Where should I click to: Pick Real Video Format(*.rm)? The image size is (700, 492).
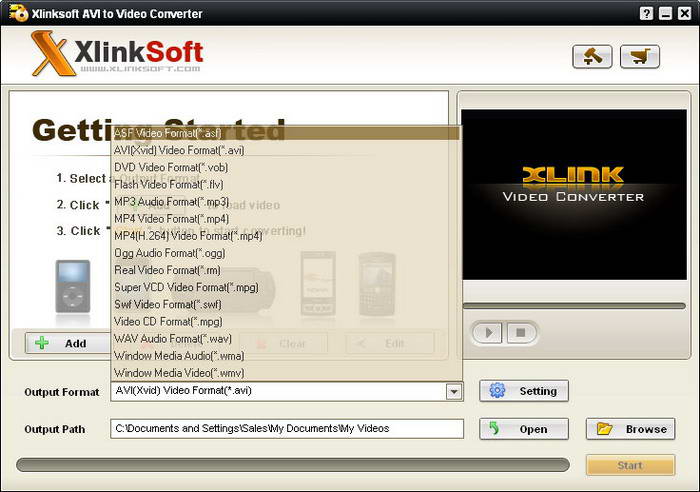tap(286, 270)
